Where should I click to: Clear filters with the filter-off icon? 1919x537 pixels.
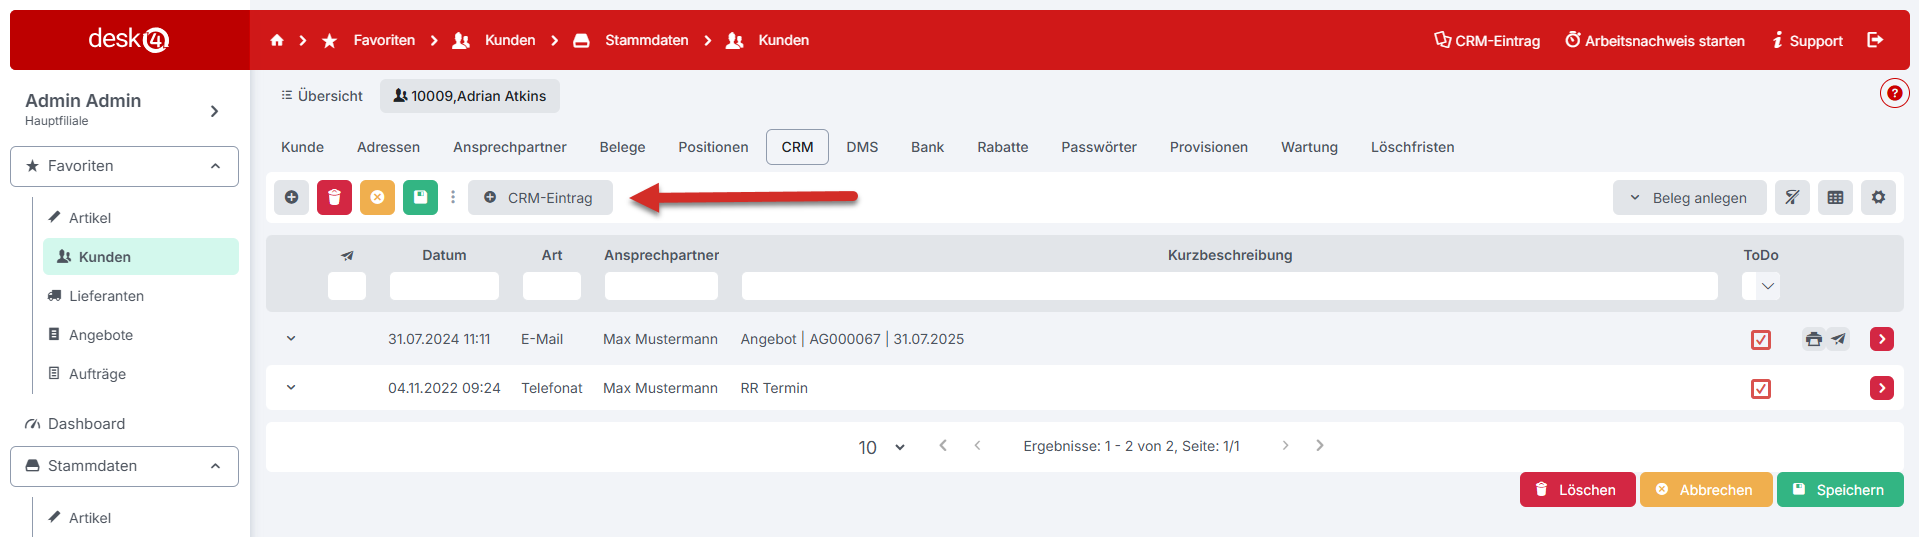(x=1792, y=197)
